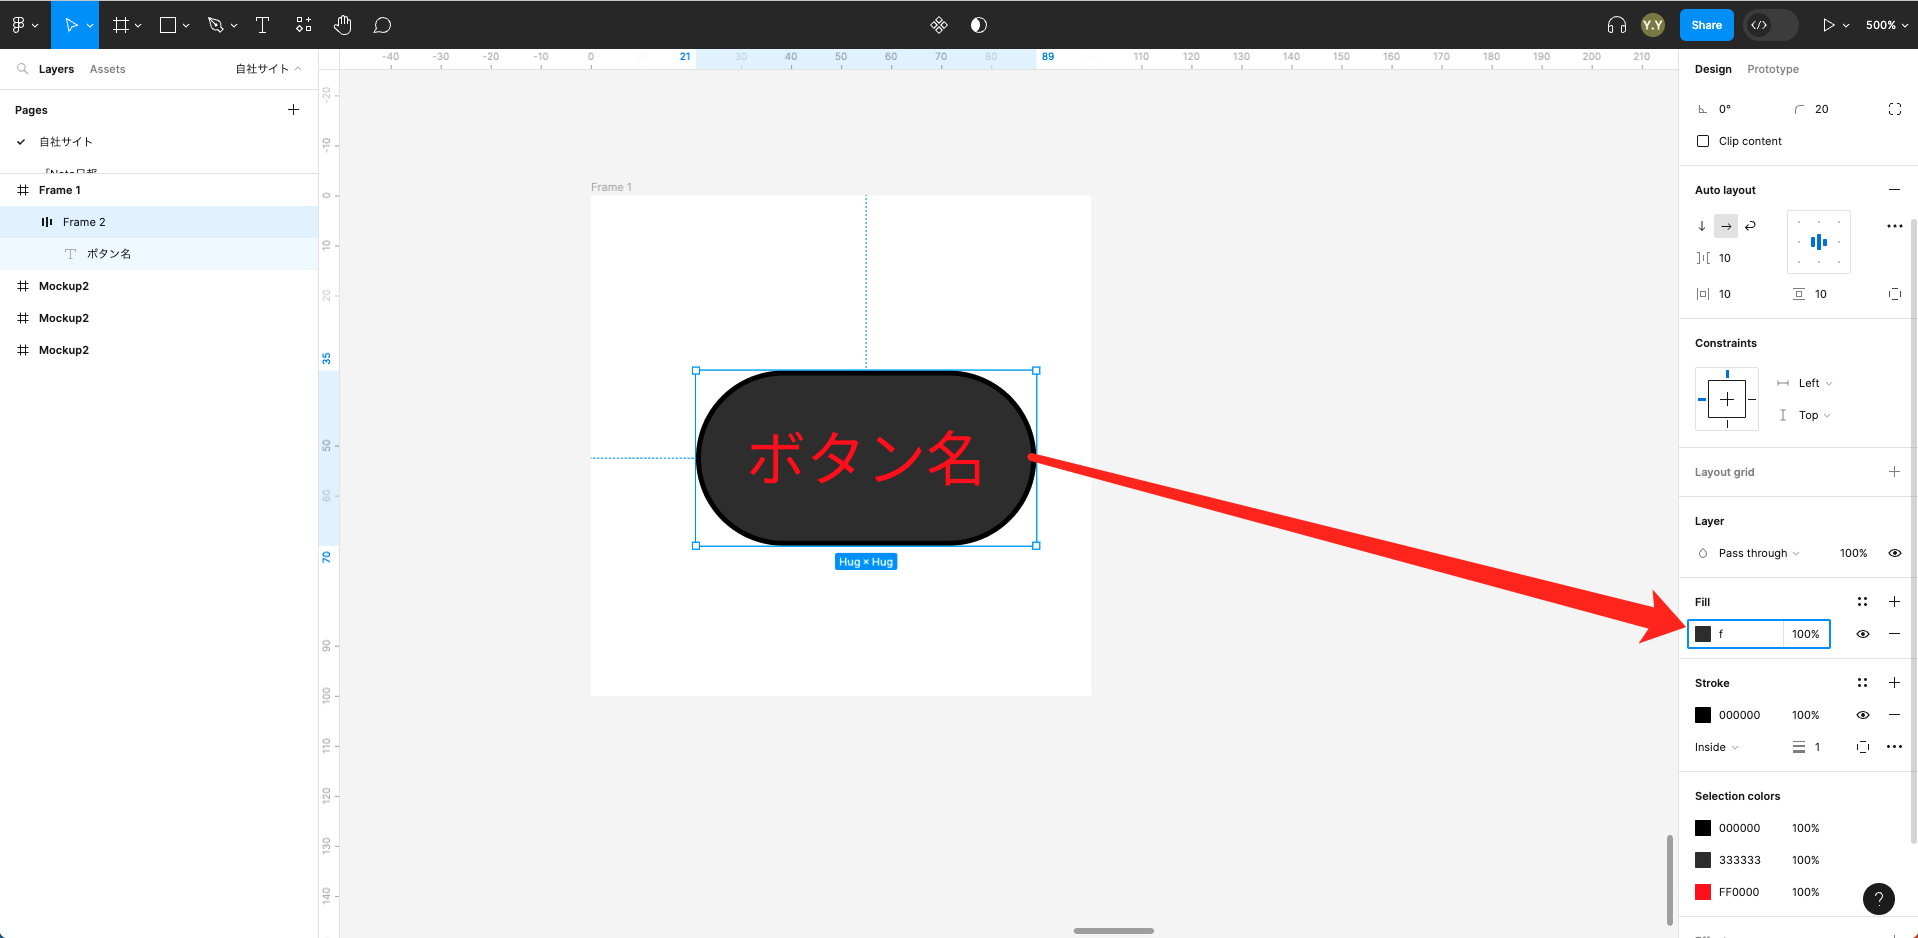Open the Present options dropdown arrow
Viewport: 1918px width, 938px height.
point(1846,26)
